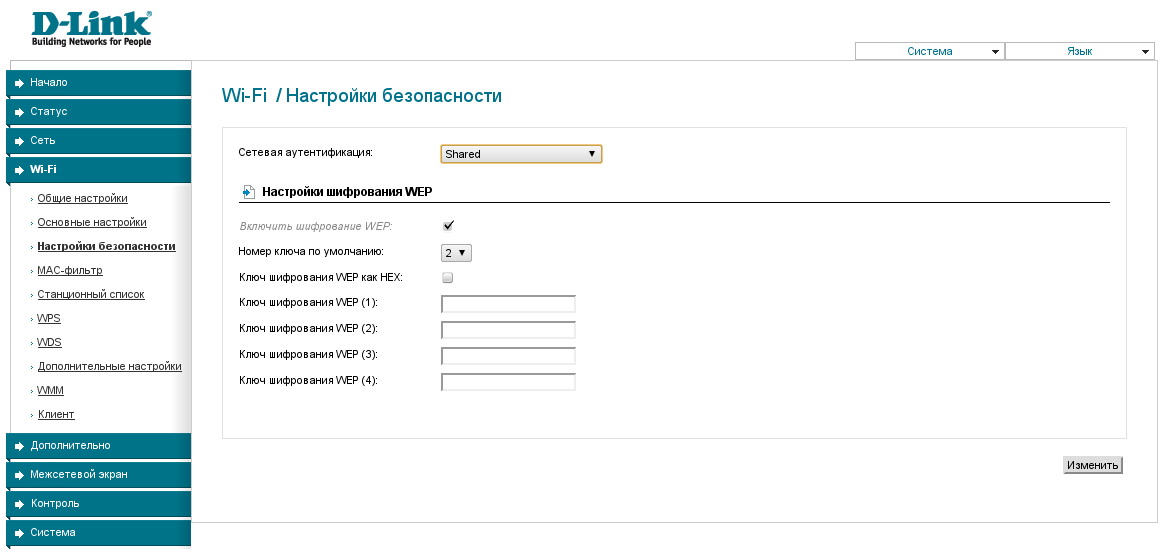This screenshot has width=1173, height=553.
Task: Open the WPS settings link
Action: (x=49, y=318)
